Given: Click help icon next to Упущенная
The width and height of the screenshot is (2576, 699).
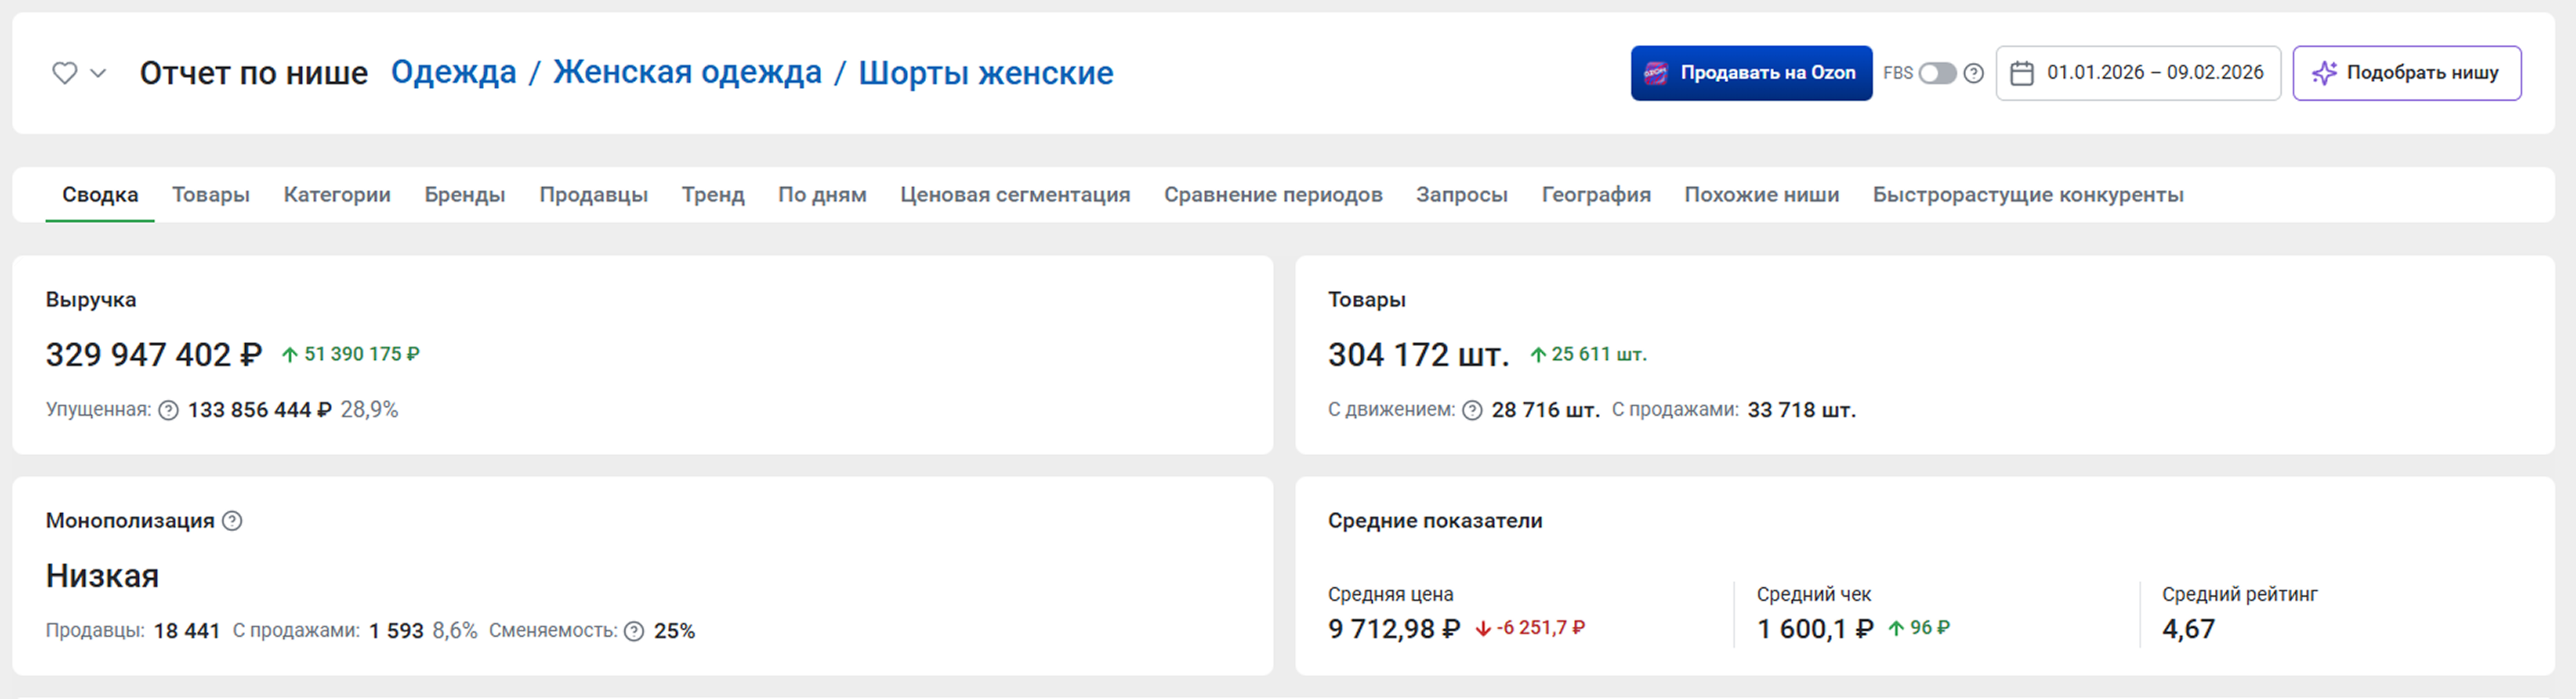Looking at the screenshot, I should [x=169, y=410].
